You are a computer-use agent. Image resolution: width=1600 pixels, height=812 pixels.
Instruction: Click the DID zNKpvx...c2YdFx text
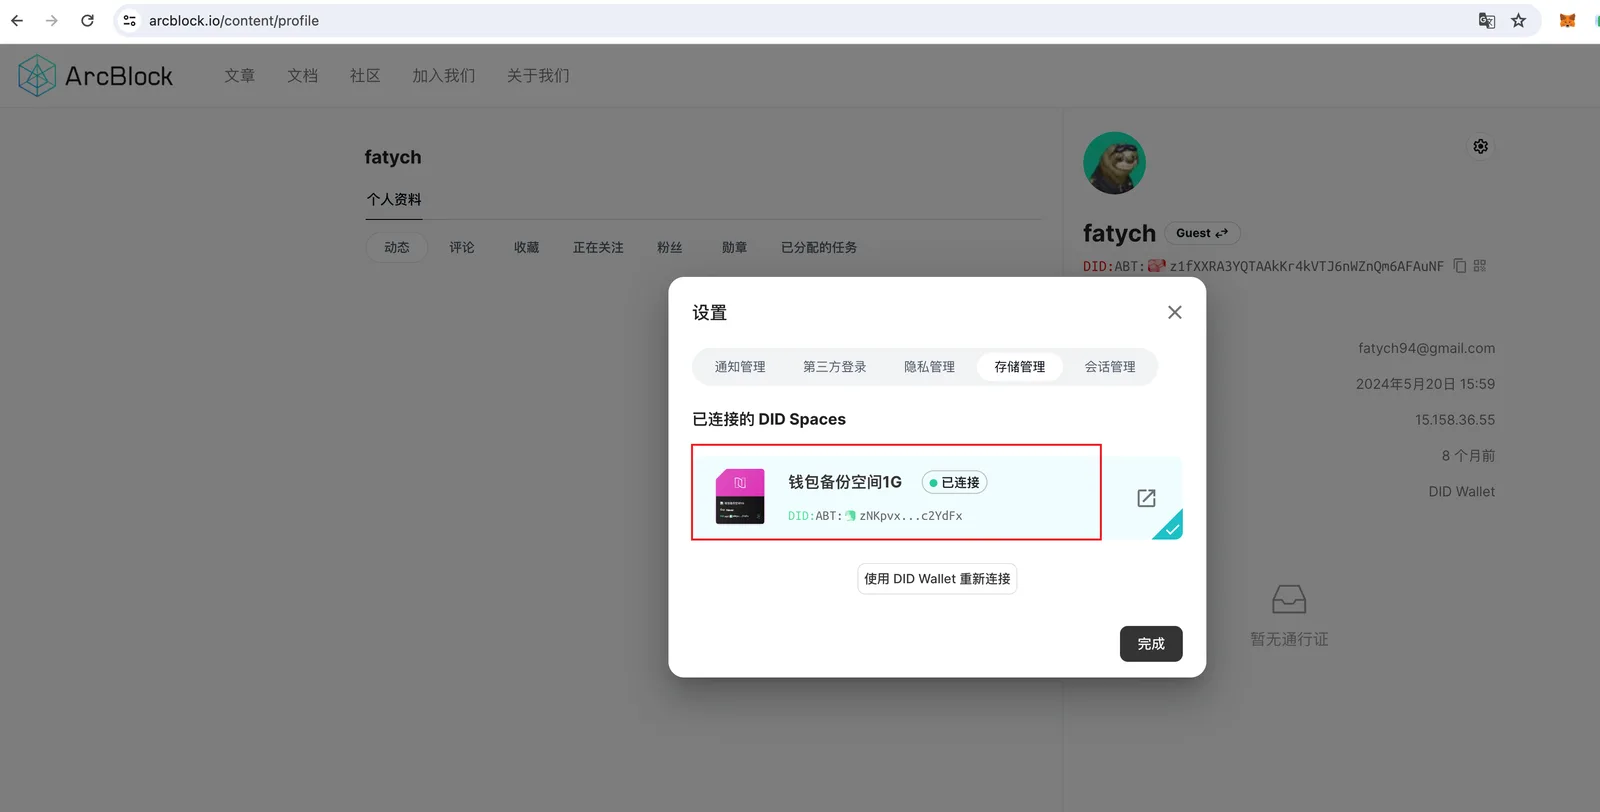[x=911, y=516]
